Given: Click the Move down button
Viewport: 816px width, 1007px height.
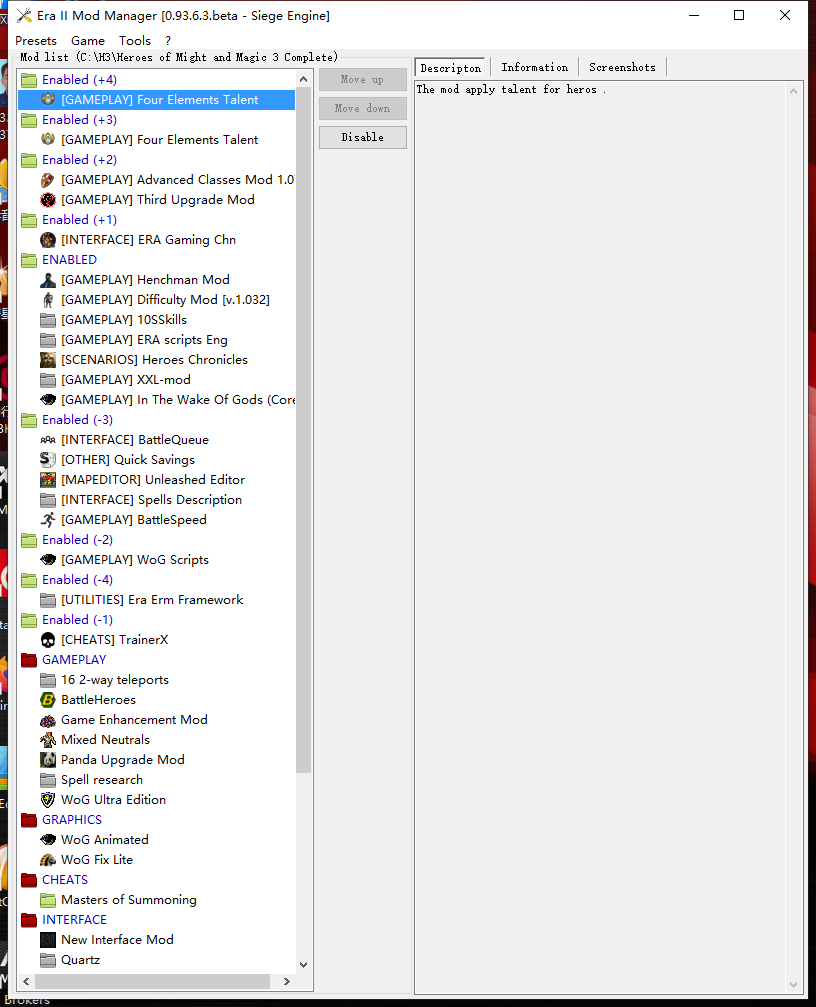Looking at the screenshot, I should tap(363, 109).
